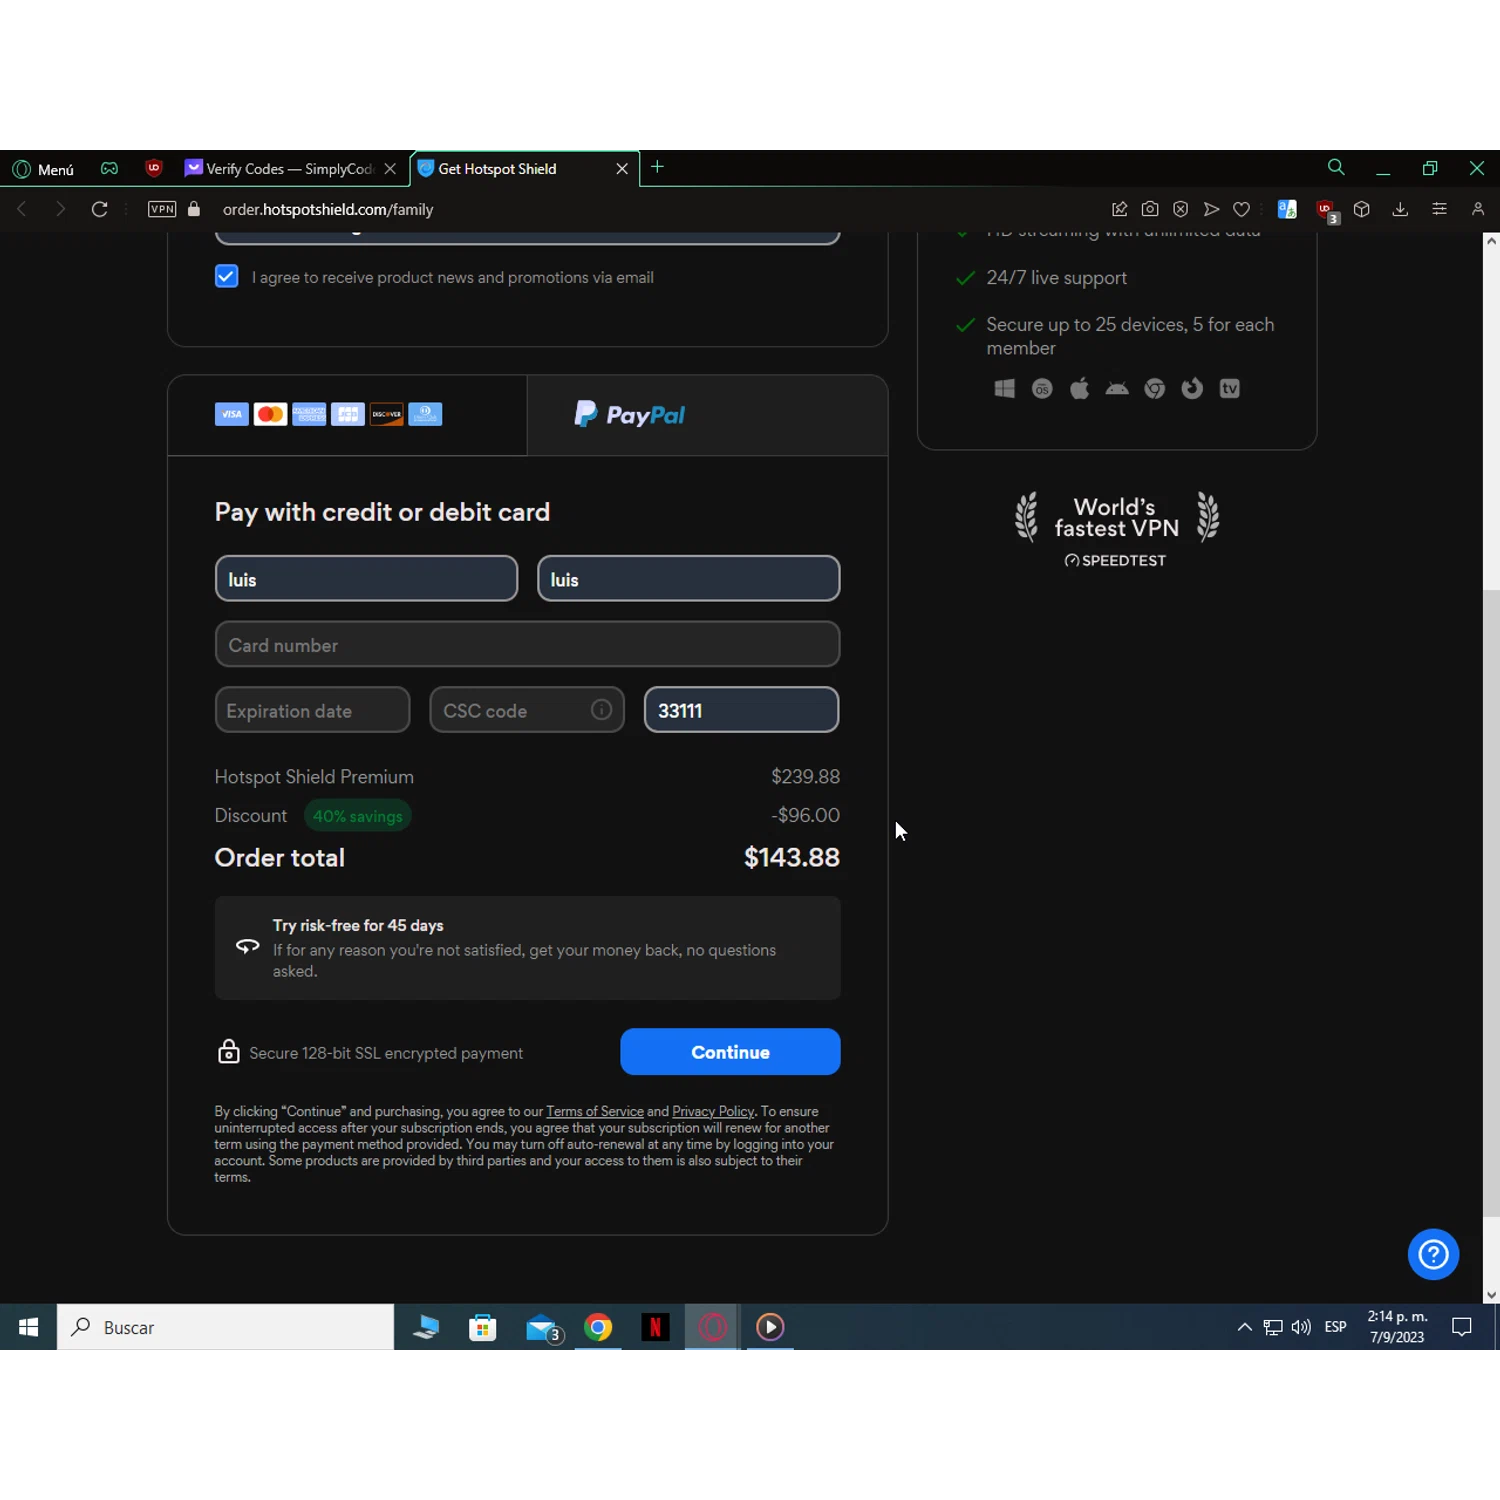Click the blue Continue button
Viewport: 1500px width, 1500px height.
tap(730, 1052)
